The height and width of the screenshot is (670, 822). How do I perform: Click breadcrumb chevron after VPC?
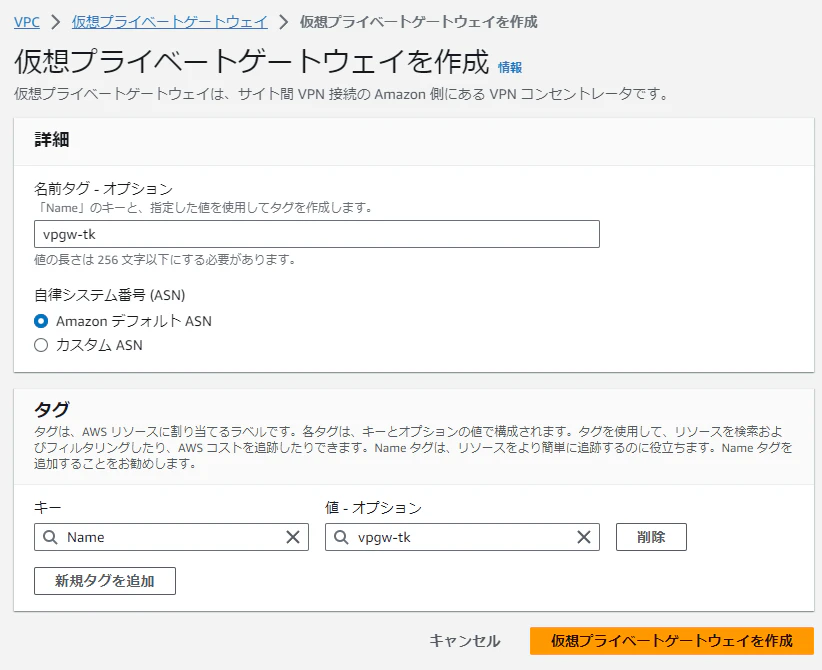point(56,22)
